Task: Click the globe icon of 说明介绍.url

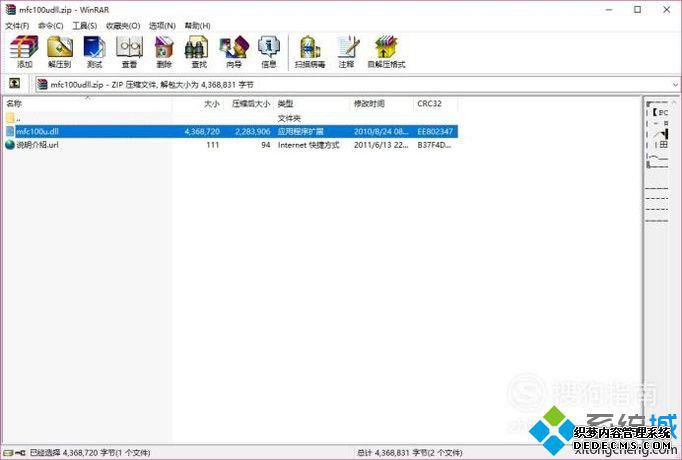Action: point(10,145)
